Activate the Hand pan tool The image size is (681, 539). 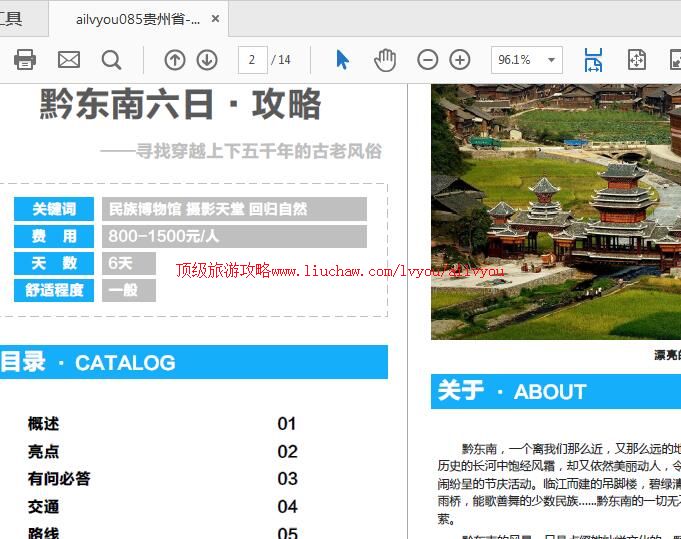click(x=385, y=60)
